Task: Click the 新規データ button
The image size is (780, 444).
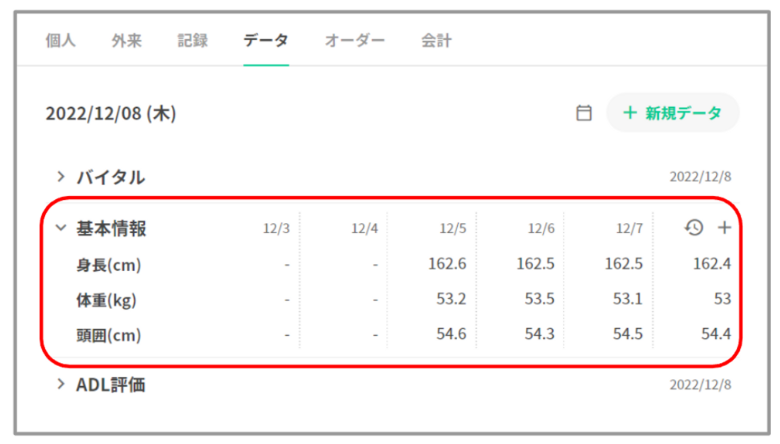Action: (x=672, y=114)
